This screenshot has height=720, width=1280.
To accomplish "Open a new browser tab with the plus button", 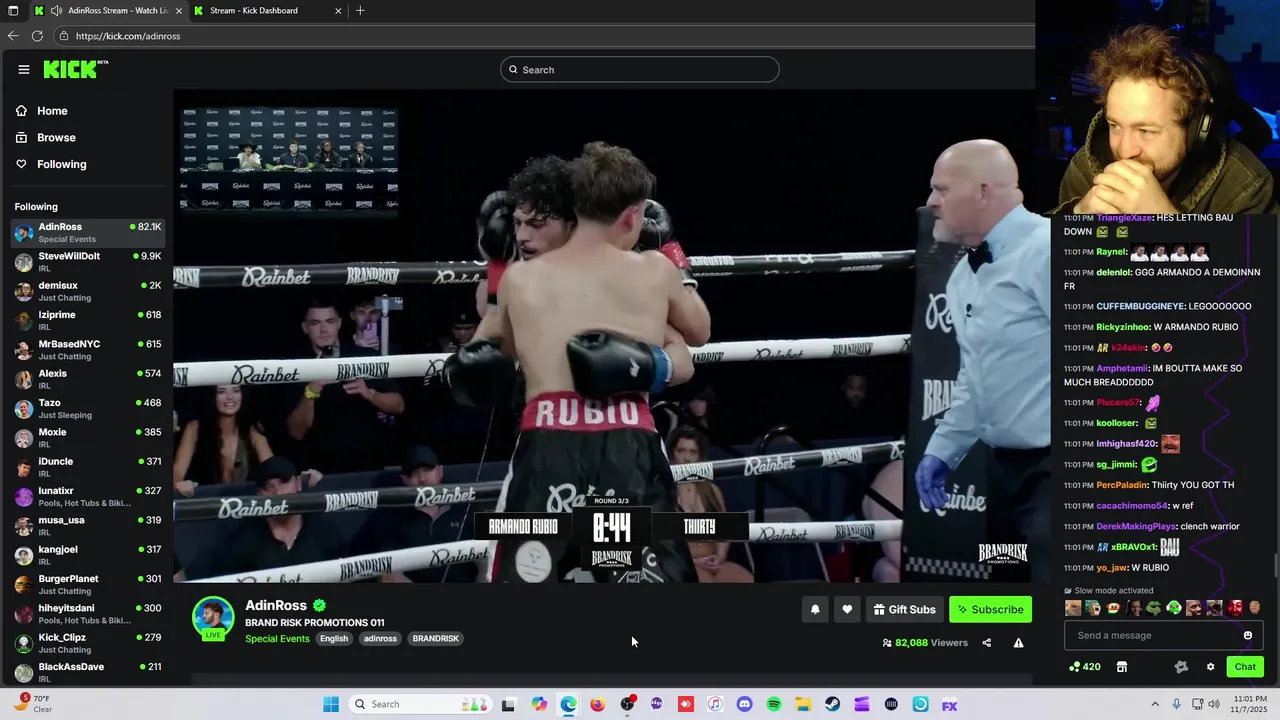I will click(360, 11).
